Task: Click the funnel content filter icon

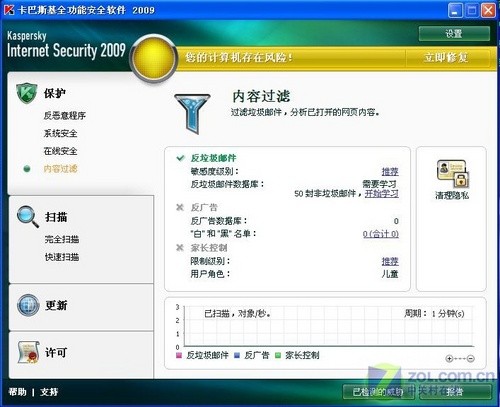Action: click(x=192, y=113)
